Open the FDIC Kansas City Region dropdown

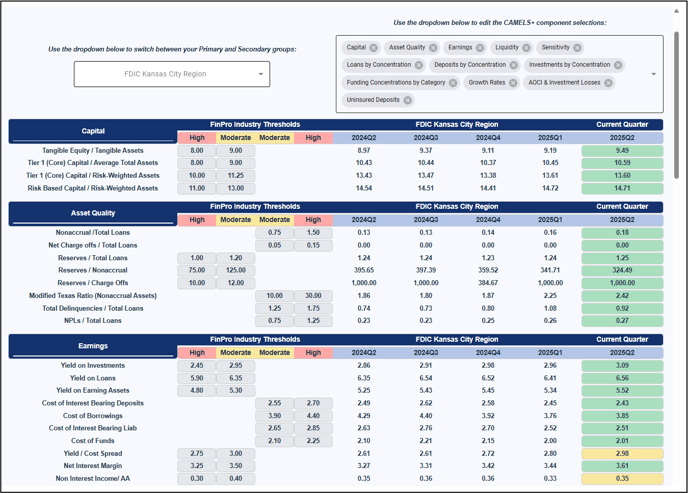point(171,74)
